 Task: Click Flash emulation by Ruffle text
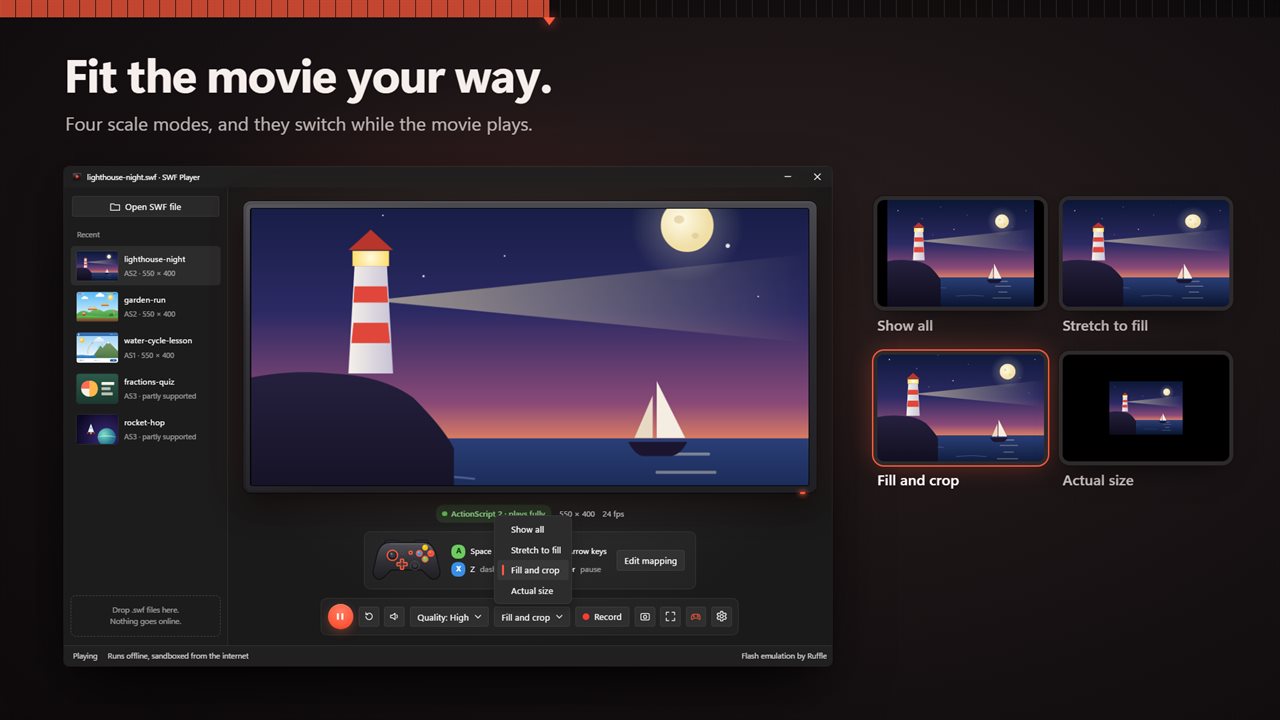tap(784, 656)
